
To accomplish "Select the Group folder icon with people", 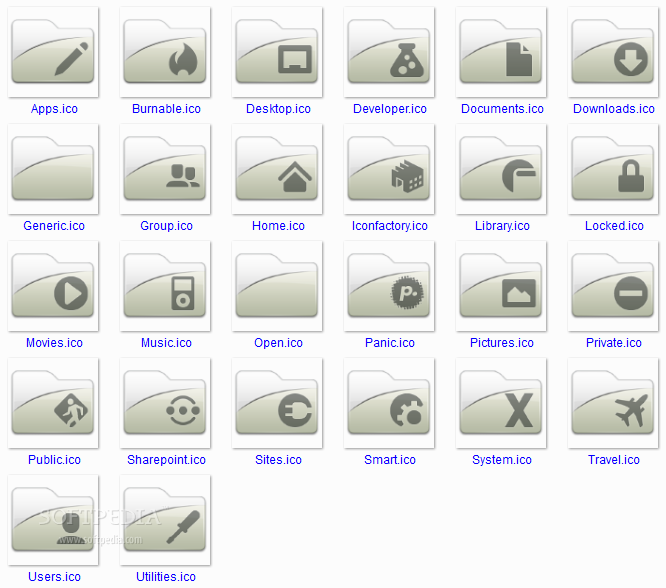I will point(165,169).
